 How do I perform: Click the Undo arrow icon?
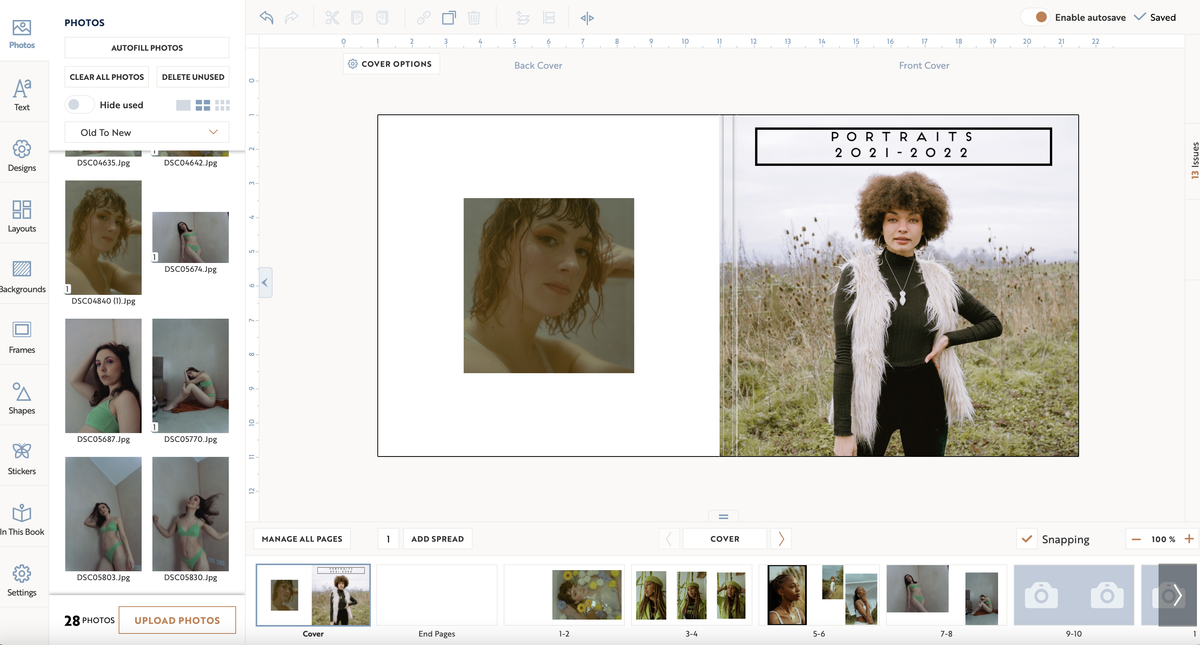pyautogui.click(x=264, y=17)
